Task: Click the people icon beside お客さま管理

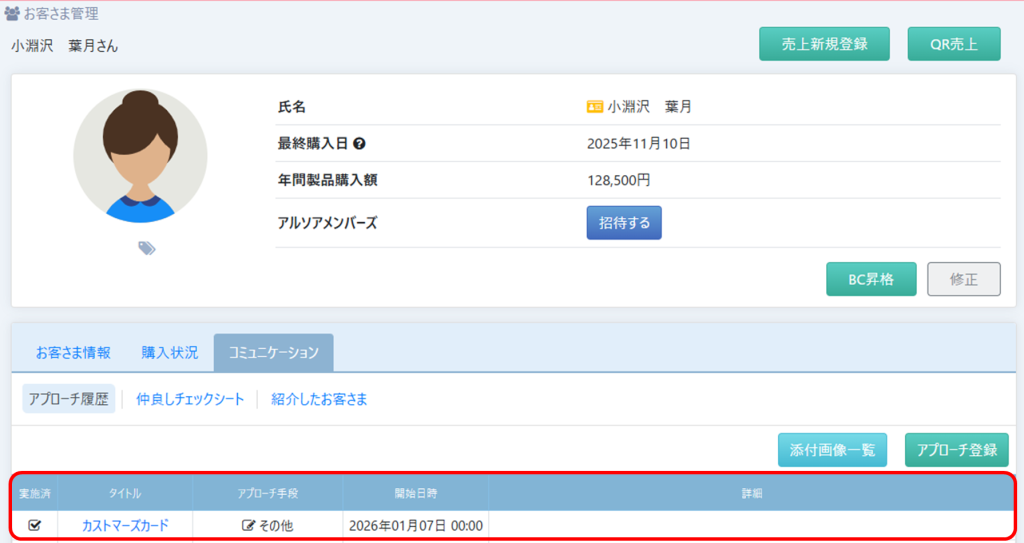Action: click(x=12, y=15)
